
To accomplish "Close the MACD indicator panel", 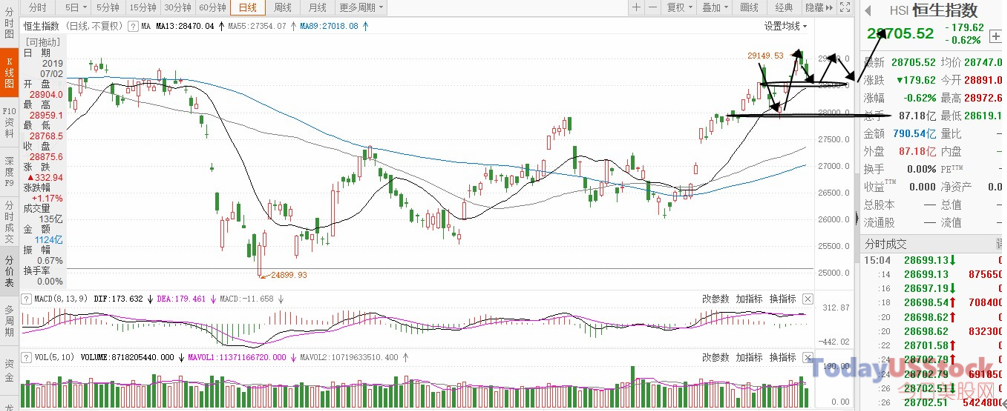I will pyautogui.click(x=807, y=299).
